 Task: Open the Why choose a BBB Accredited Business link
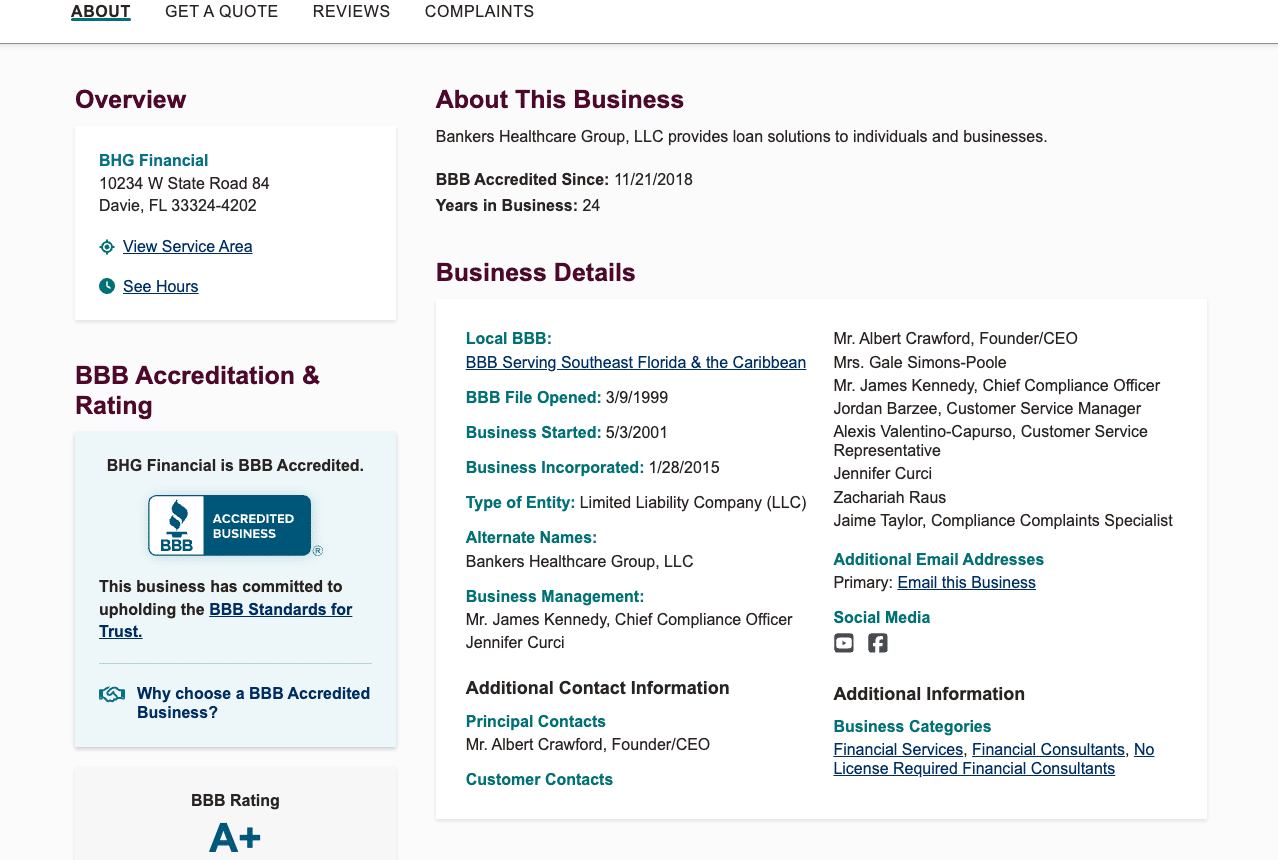(253, 702)
